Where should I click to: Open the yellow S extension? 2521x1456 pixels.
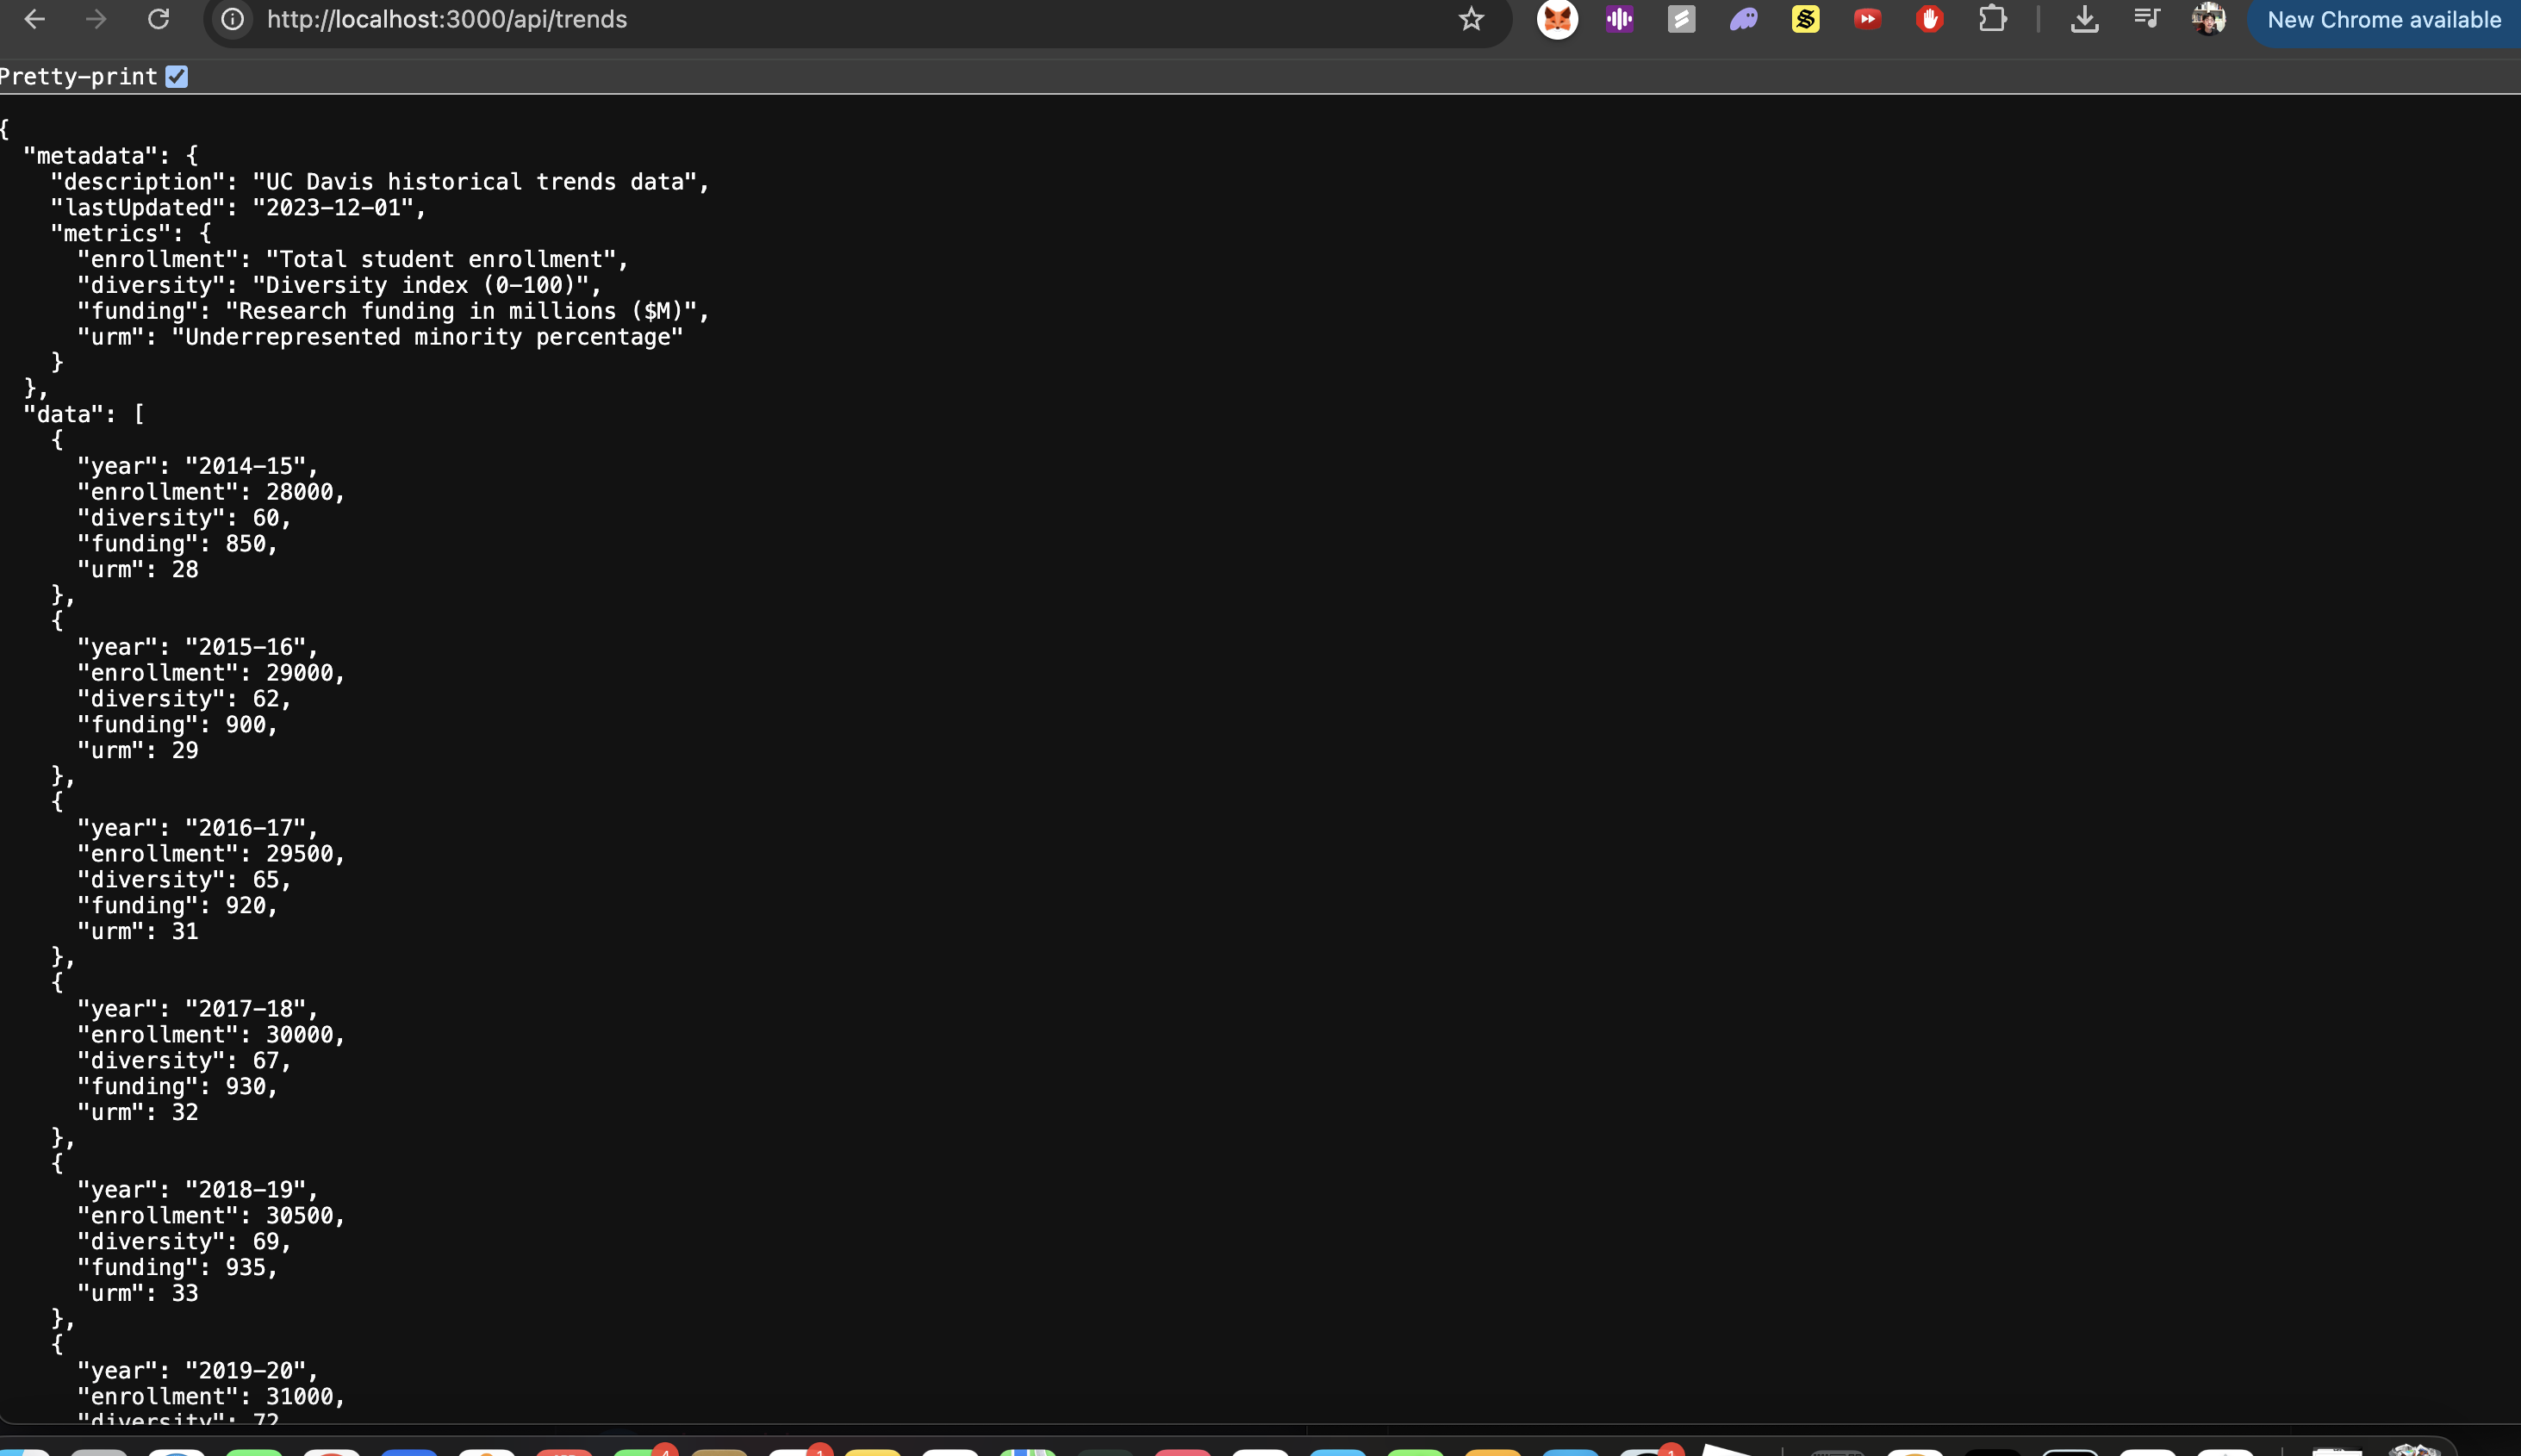click(1805, 19)
